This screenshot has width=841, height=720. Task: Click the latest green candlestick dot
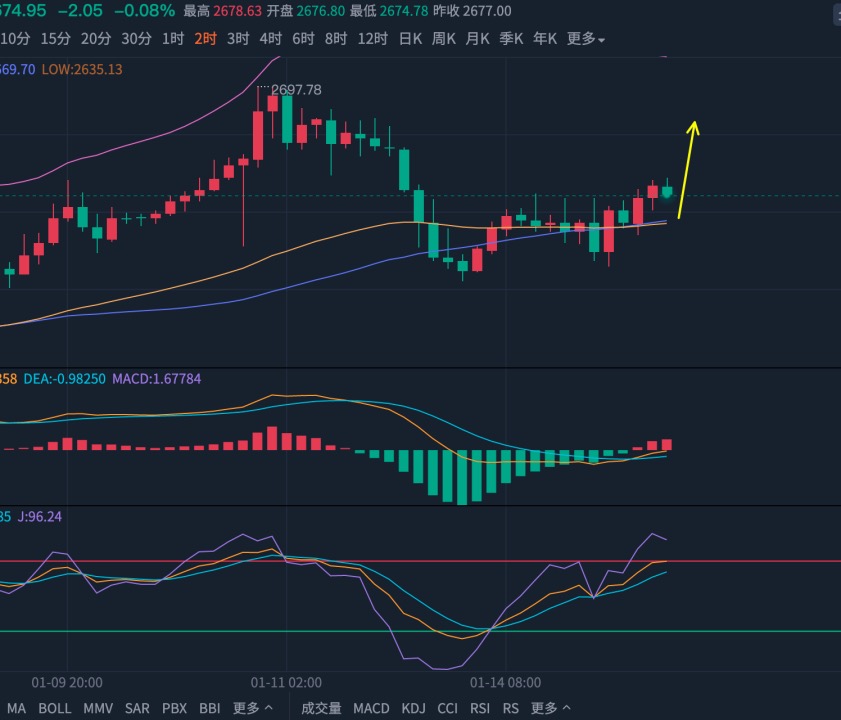(667, 192)
